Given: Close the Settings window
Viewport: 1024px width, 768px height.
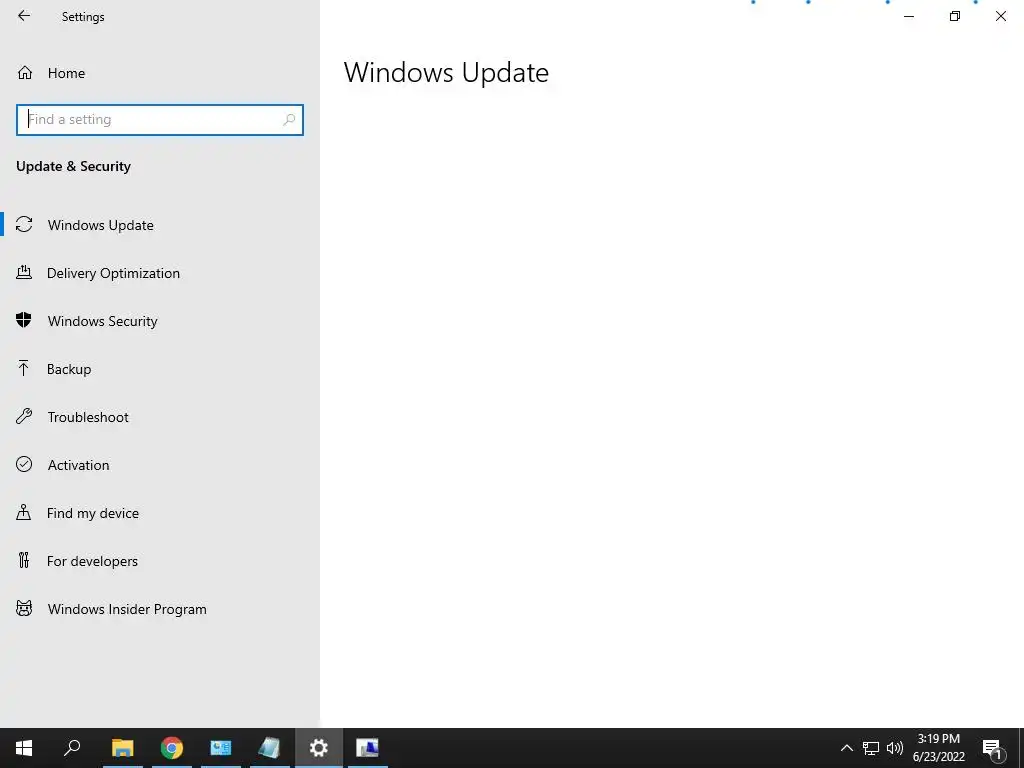Looking at the screenshot, I should point(1000,16).
